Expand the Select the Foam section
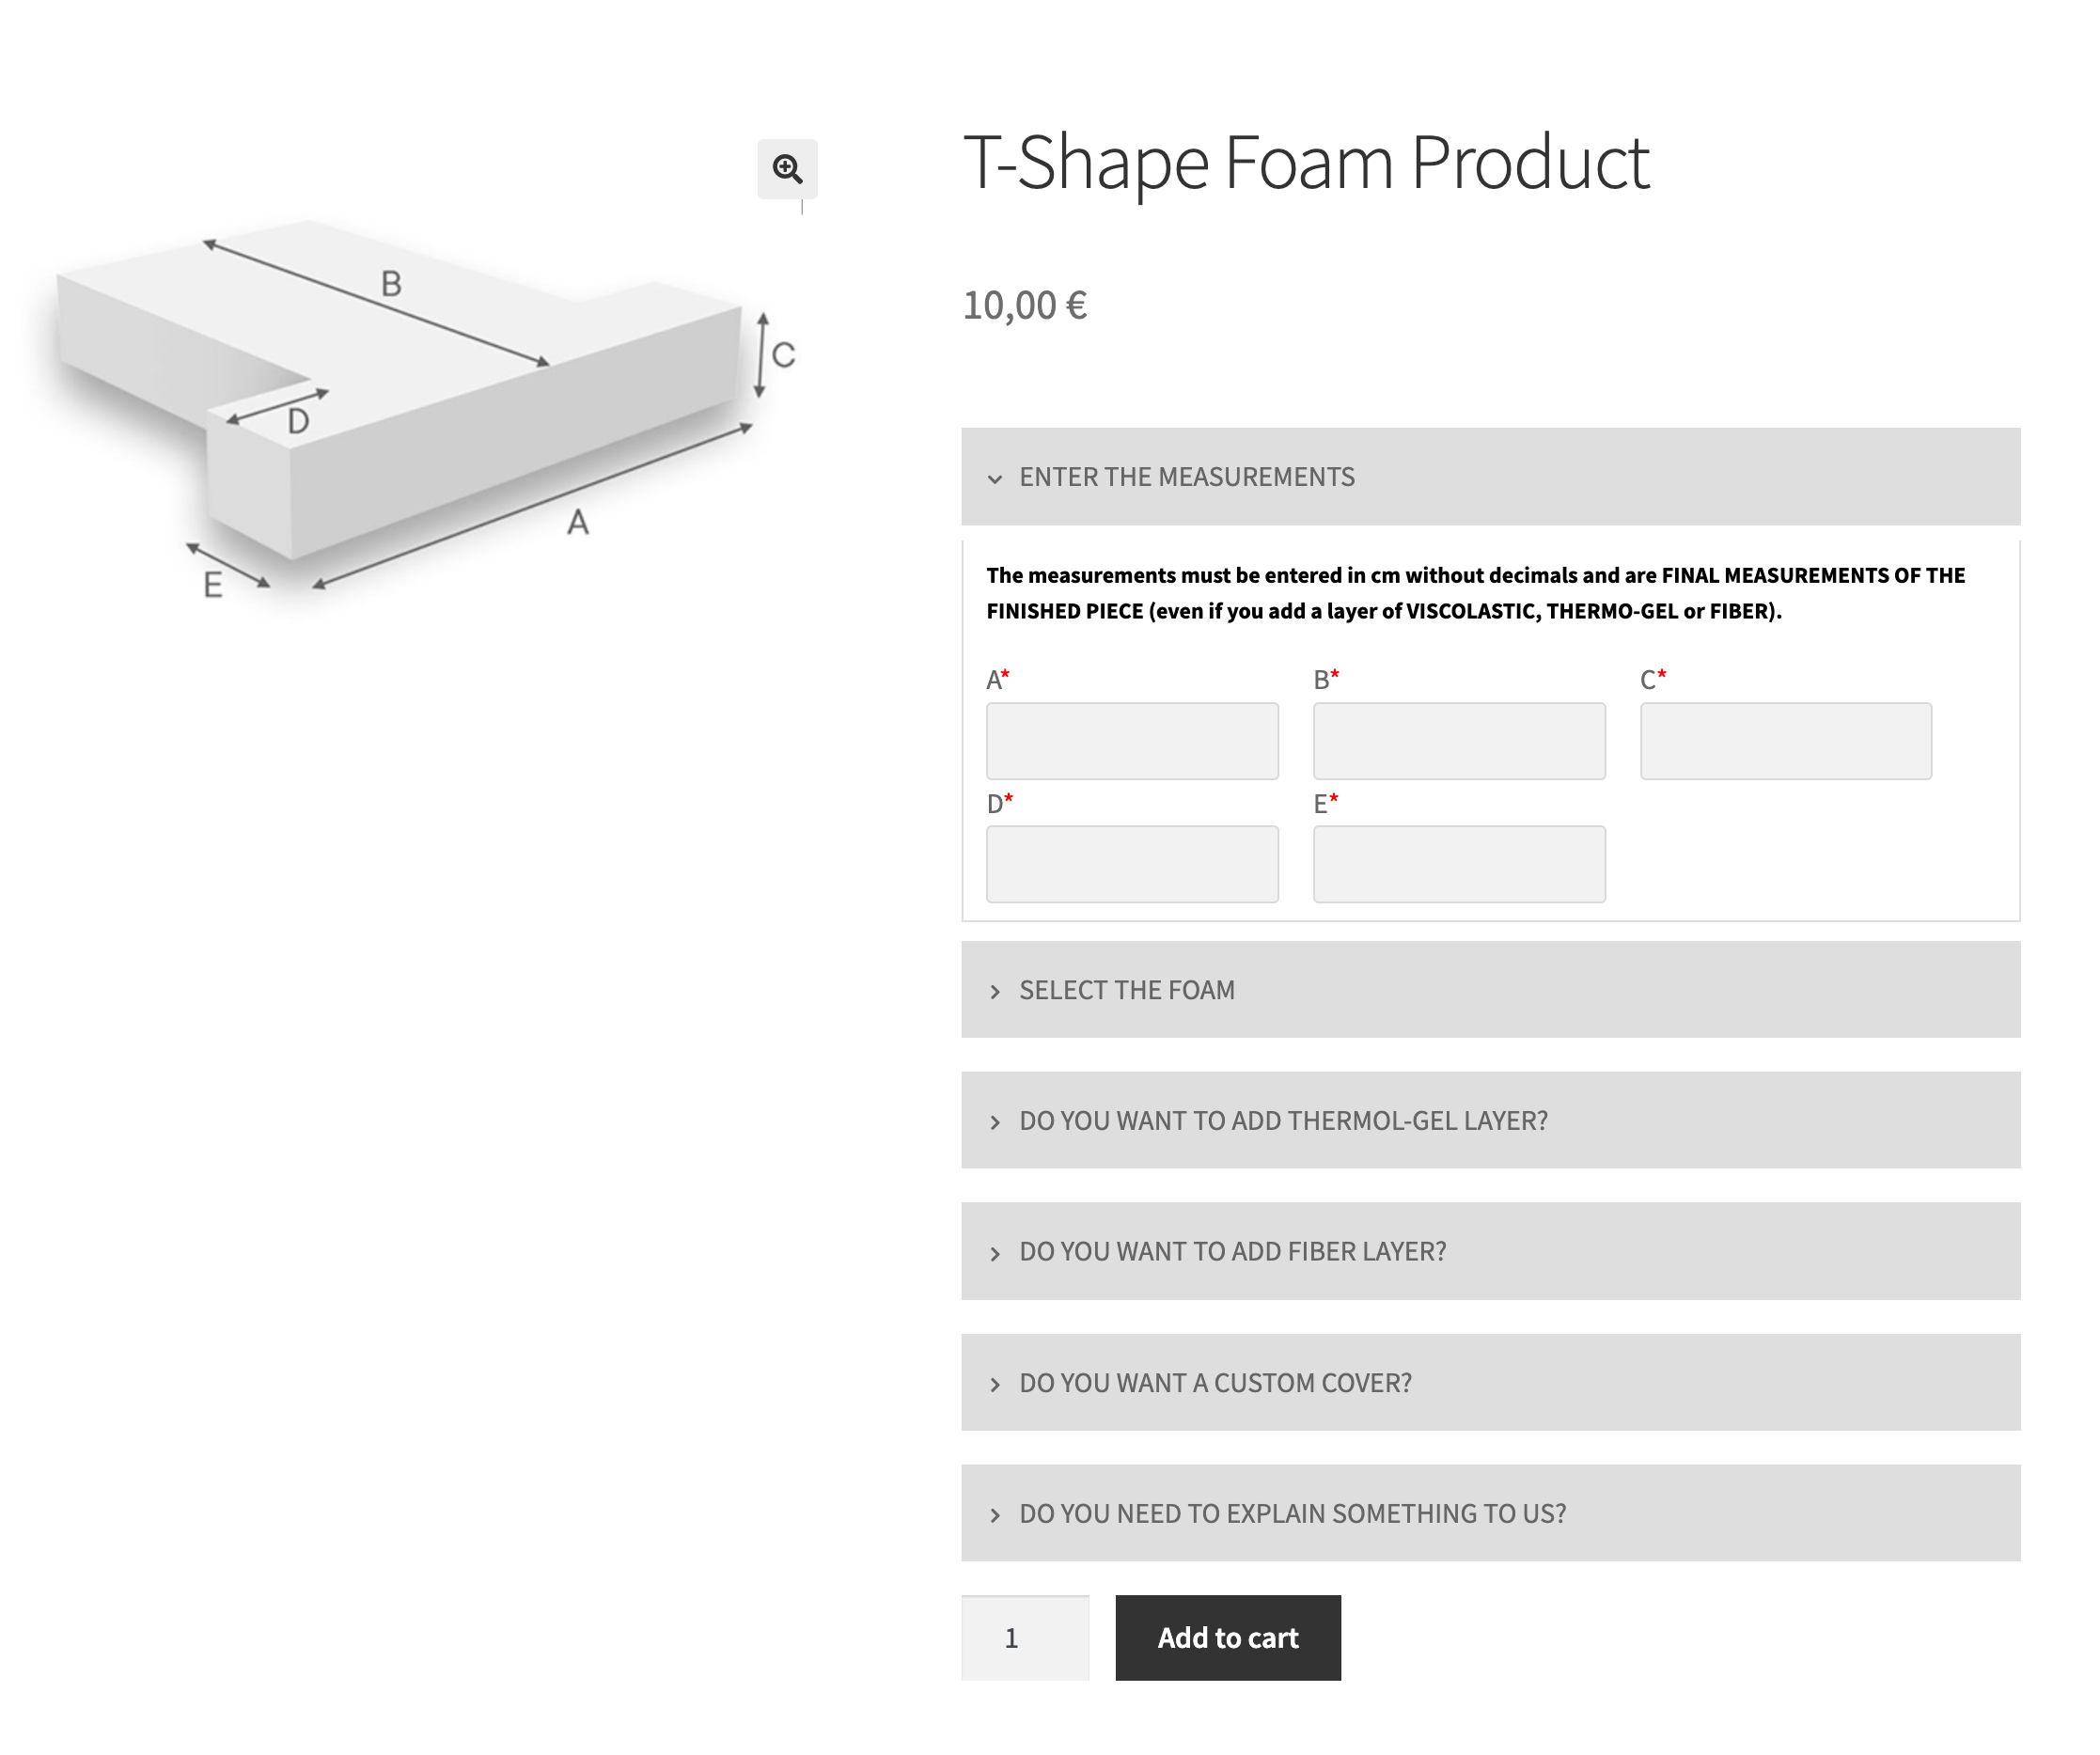2100x1755 pixels. (1126, 990)
